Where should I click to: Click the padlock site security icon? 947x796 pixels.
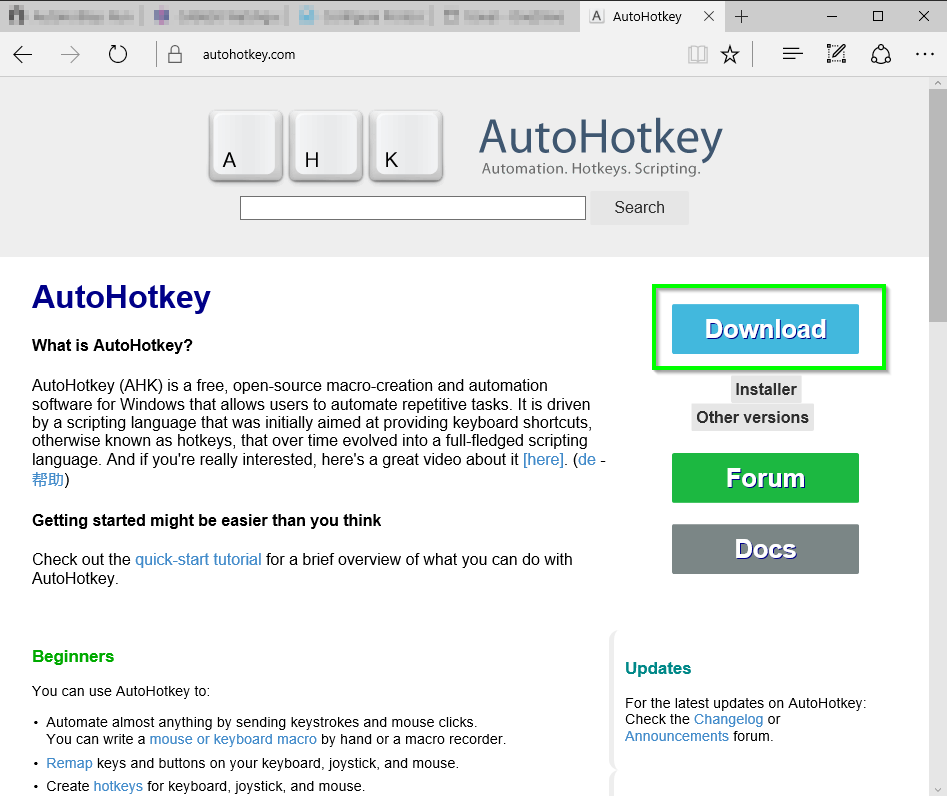pyautogui.click(x=175, y=54)
